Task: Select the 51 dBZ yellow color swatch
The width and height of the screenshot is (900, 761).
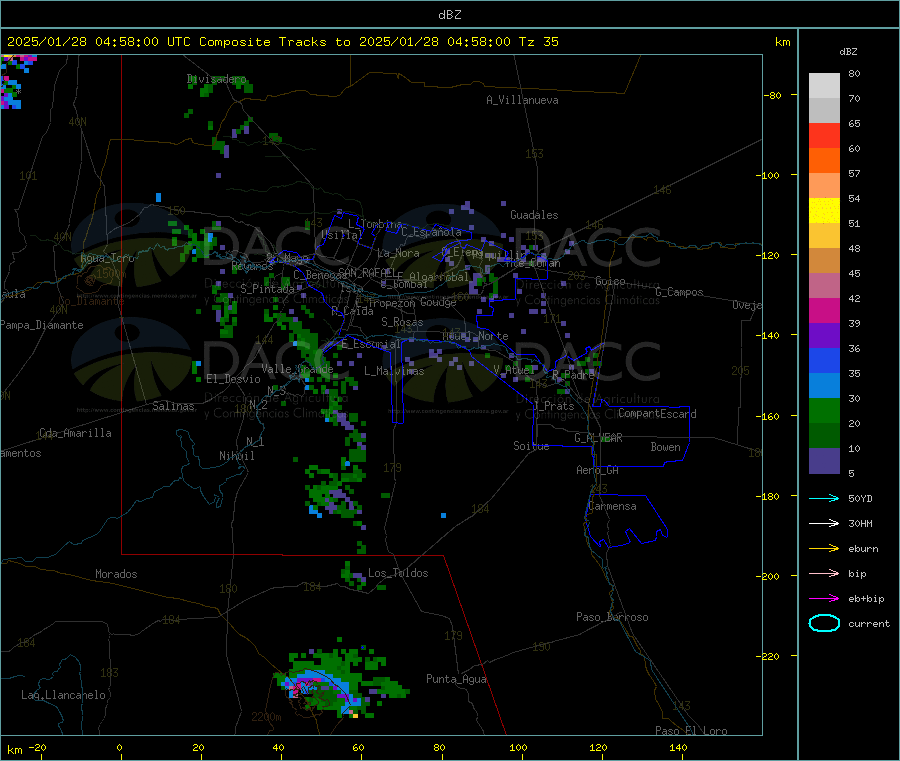Action: point(824,211)
